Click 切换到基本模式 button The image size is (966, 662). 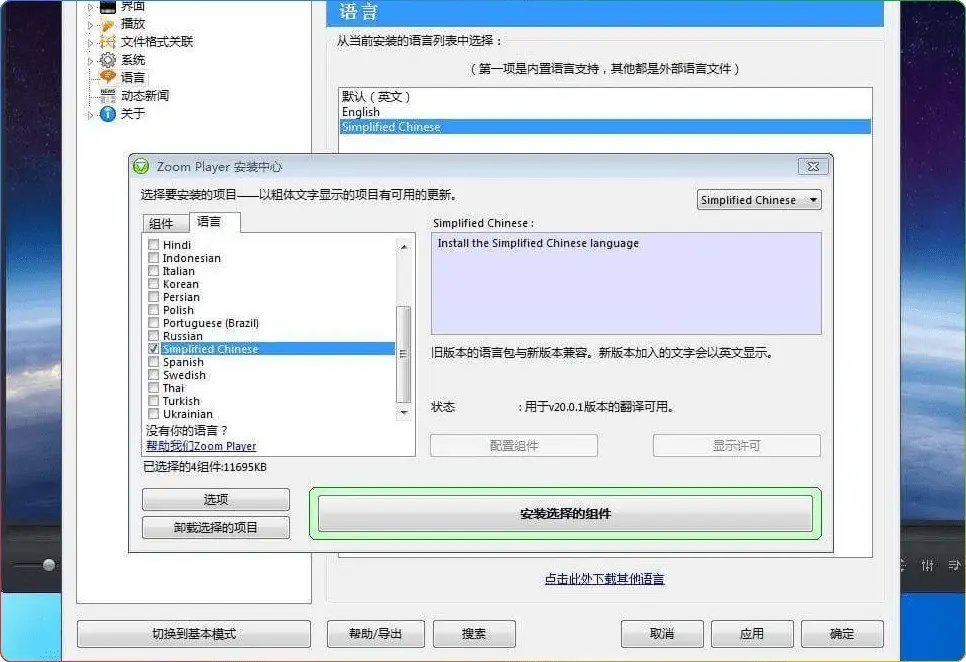pyautogui.click(x=193, y=634)
